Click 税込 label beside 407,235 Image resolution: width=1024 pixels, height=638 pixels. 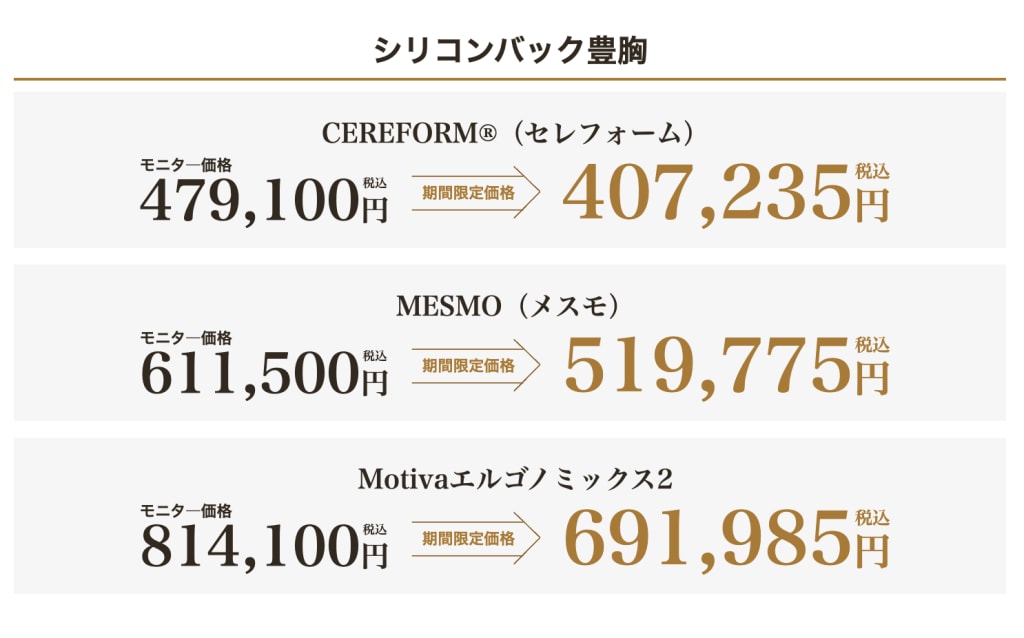pos(872,172)
